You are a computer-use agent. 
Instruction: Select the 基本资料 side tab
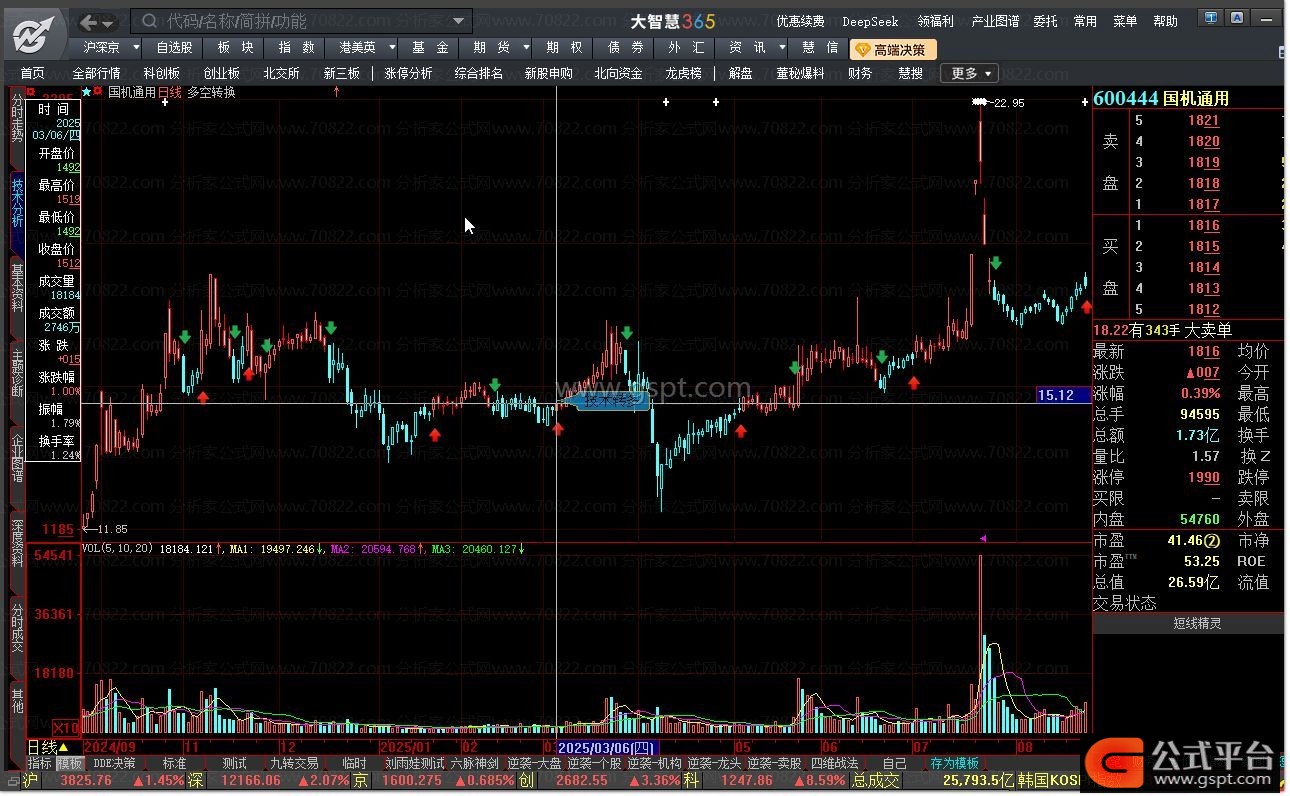pos(17,288)
